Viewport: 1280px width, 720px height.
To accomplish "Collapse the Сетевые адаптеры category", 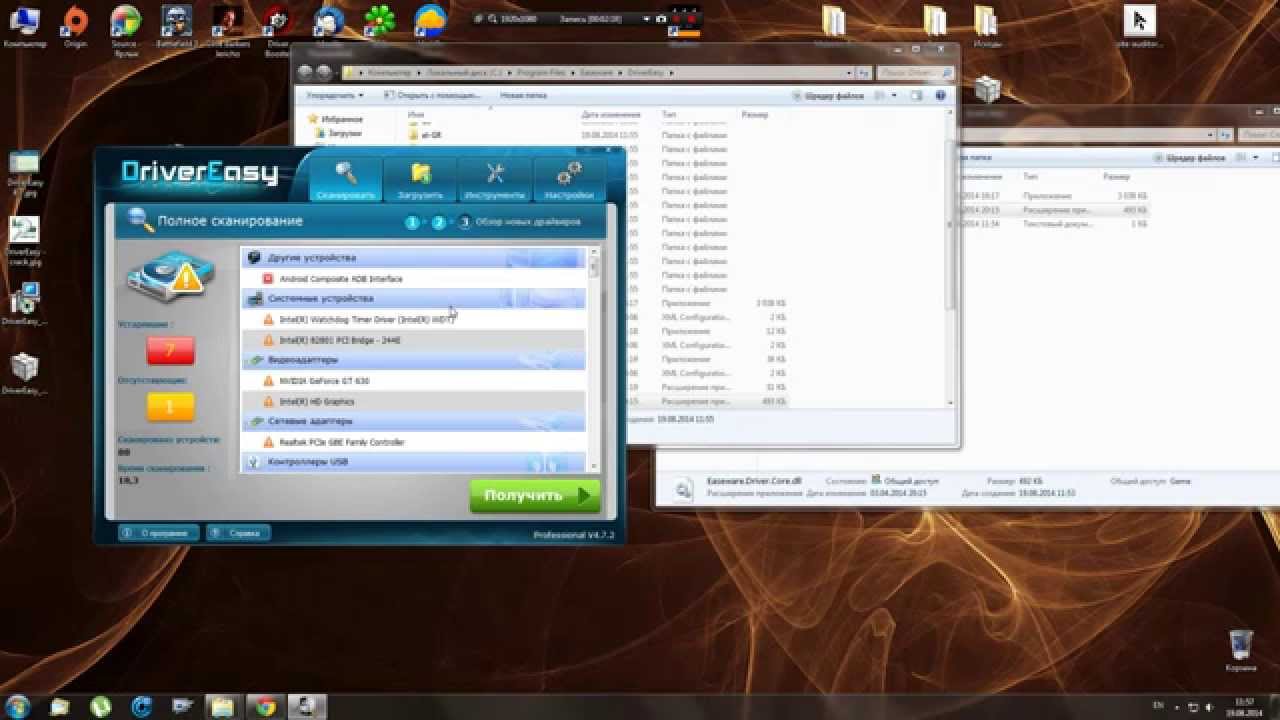I will pyautogui.click(x=413, y=421).
